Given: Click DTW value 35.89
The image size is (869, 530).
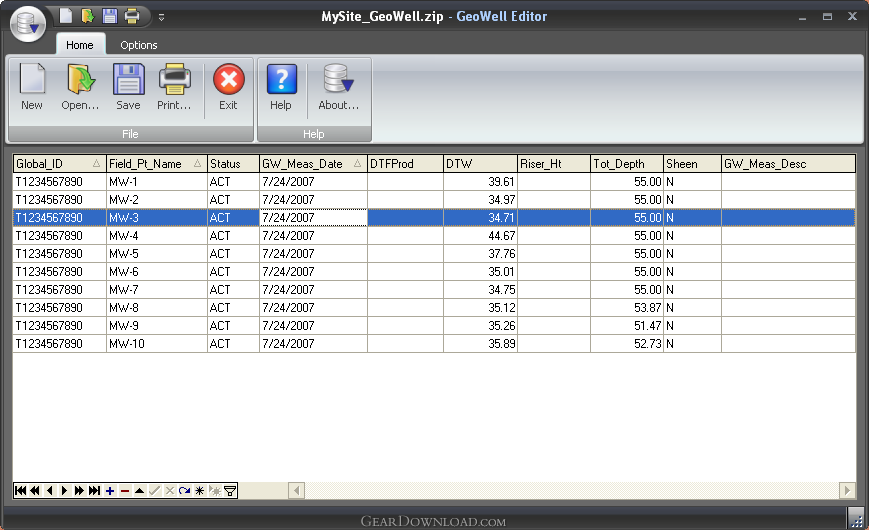Looking at the screenshot, I should (480, 344).
